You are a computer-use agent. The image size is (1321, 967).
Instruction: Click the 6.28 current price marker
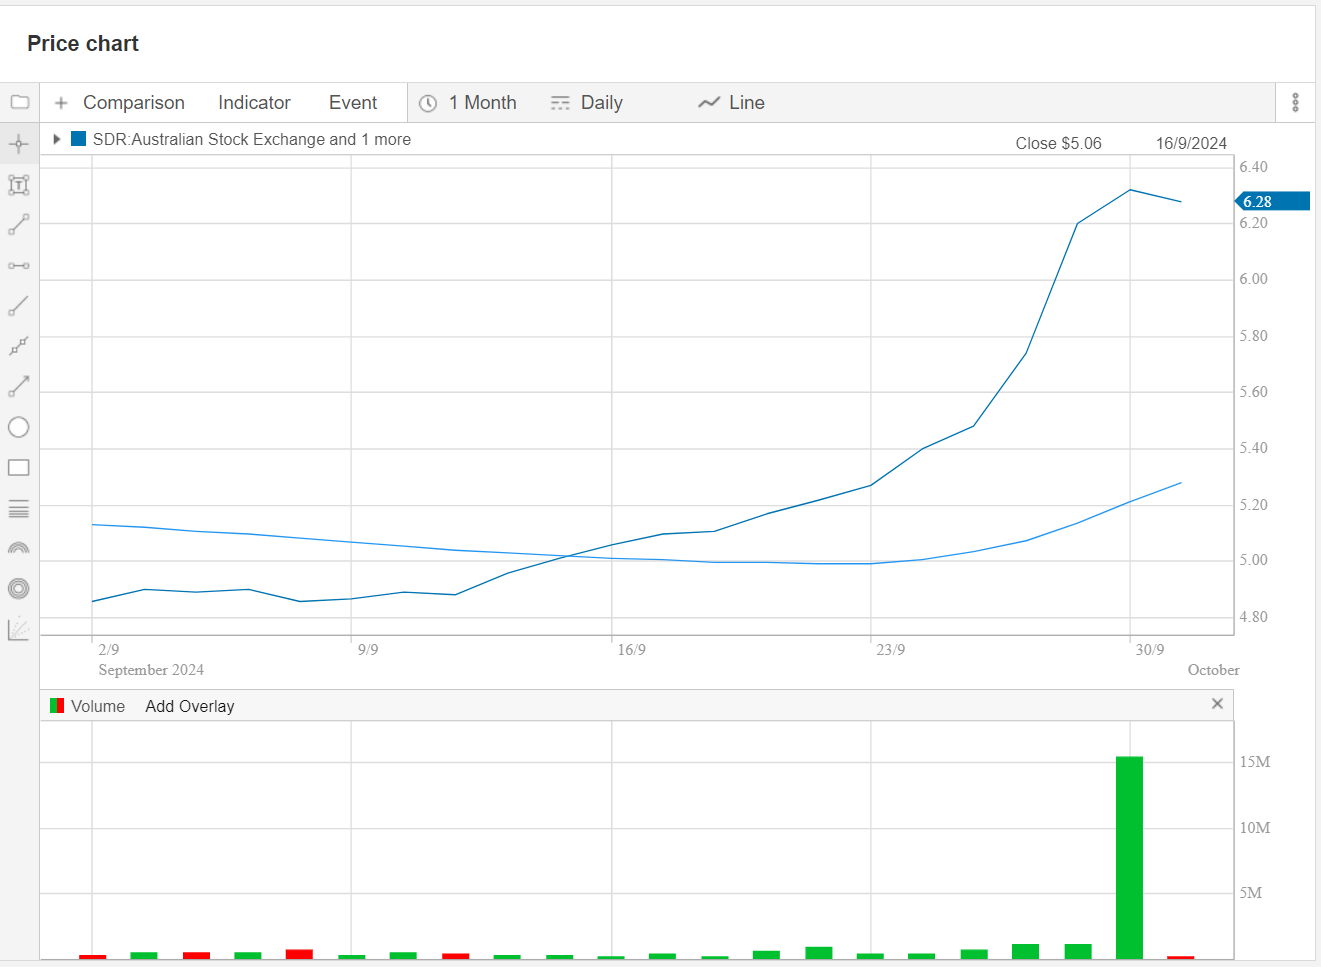click(1273, 201)
